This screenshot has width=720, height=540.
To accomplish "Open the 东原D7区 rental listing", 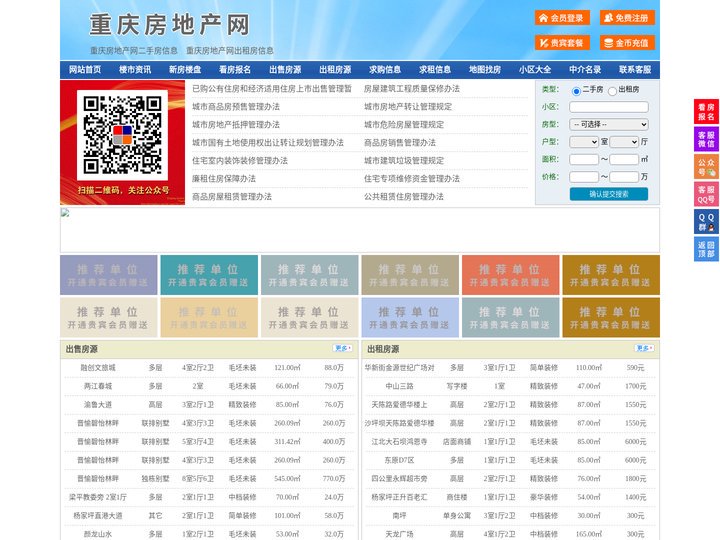I will 399,460.
